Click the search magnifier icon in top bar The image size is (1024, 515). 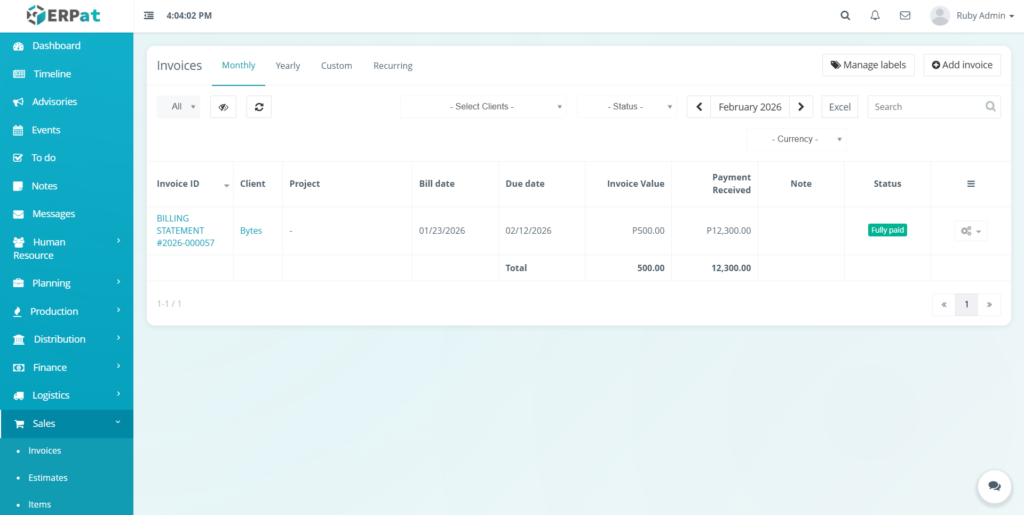click(x=845, y=16)
